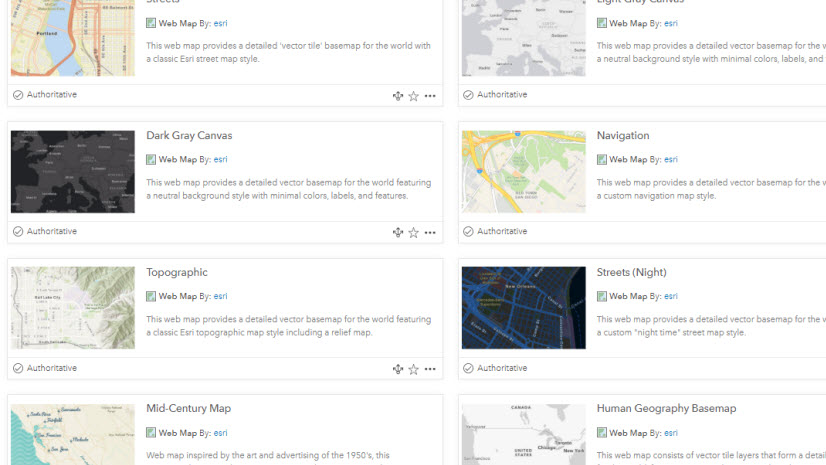This screenshot has width=826, height=465.
Task: Click Authoritative badge icon on Topographic card
Action: click(18, 368)
